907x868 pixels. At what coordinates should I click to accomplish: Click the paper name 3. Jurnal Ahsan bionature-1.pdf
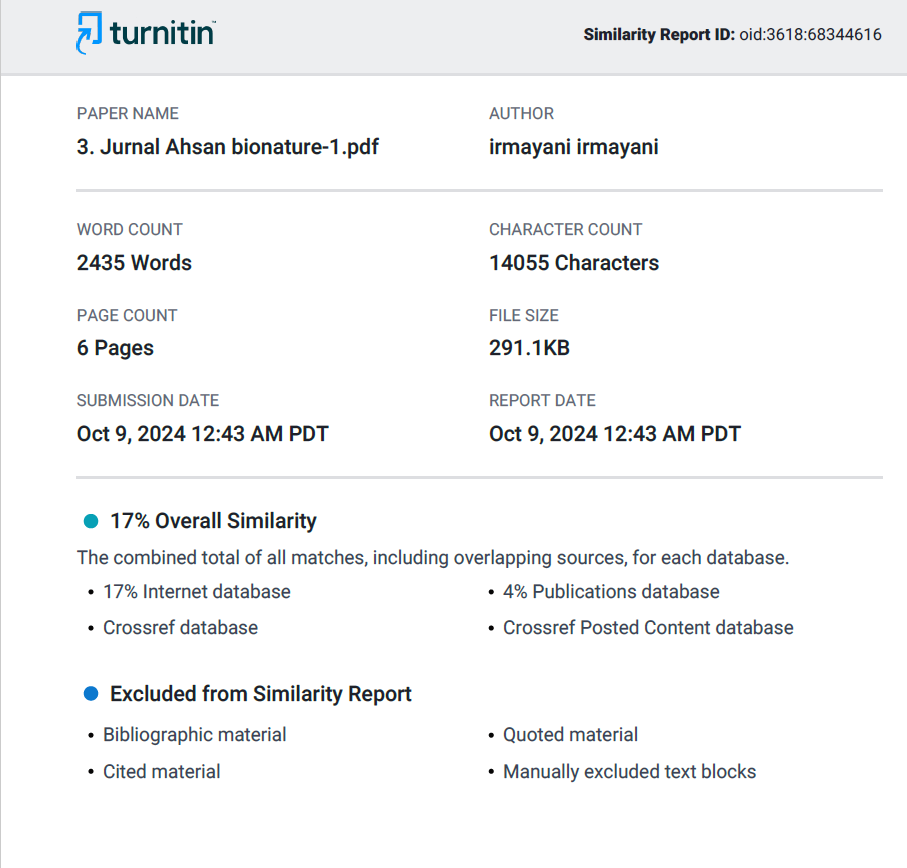[x=227, y=147]
